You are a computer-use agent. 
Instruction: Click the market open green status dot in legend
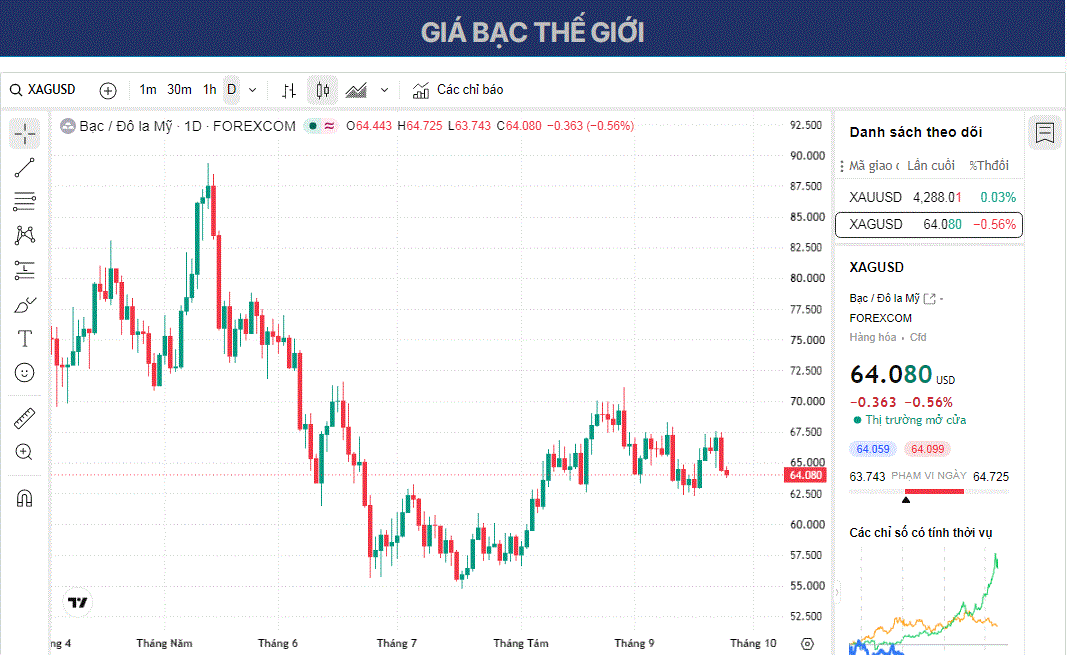(313, 126)
